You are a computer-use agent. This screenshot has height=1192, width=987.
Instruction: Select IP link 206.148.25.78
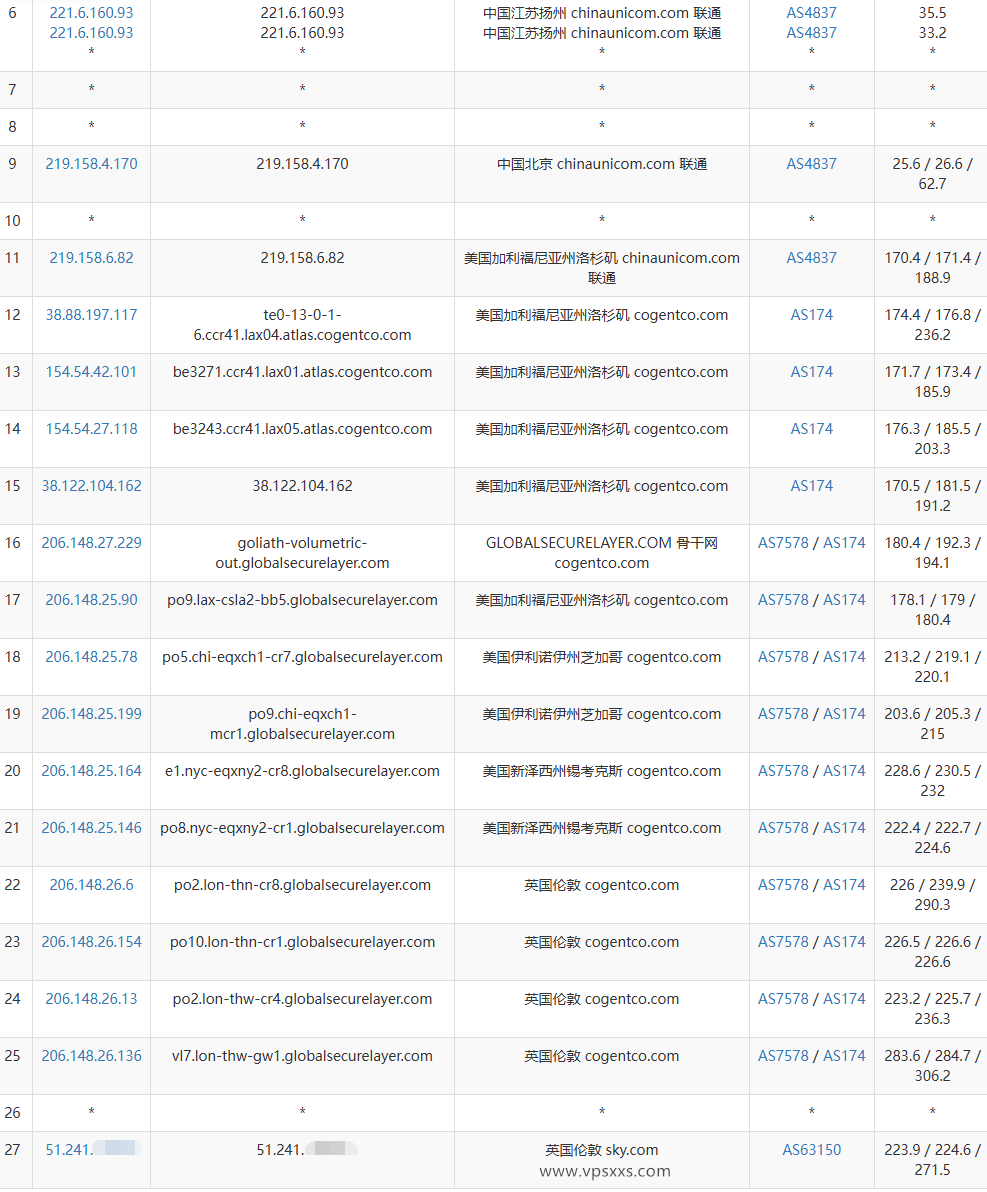pyautogui.click(x=91, y=657)
